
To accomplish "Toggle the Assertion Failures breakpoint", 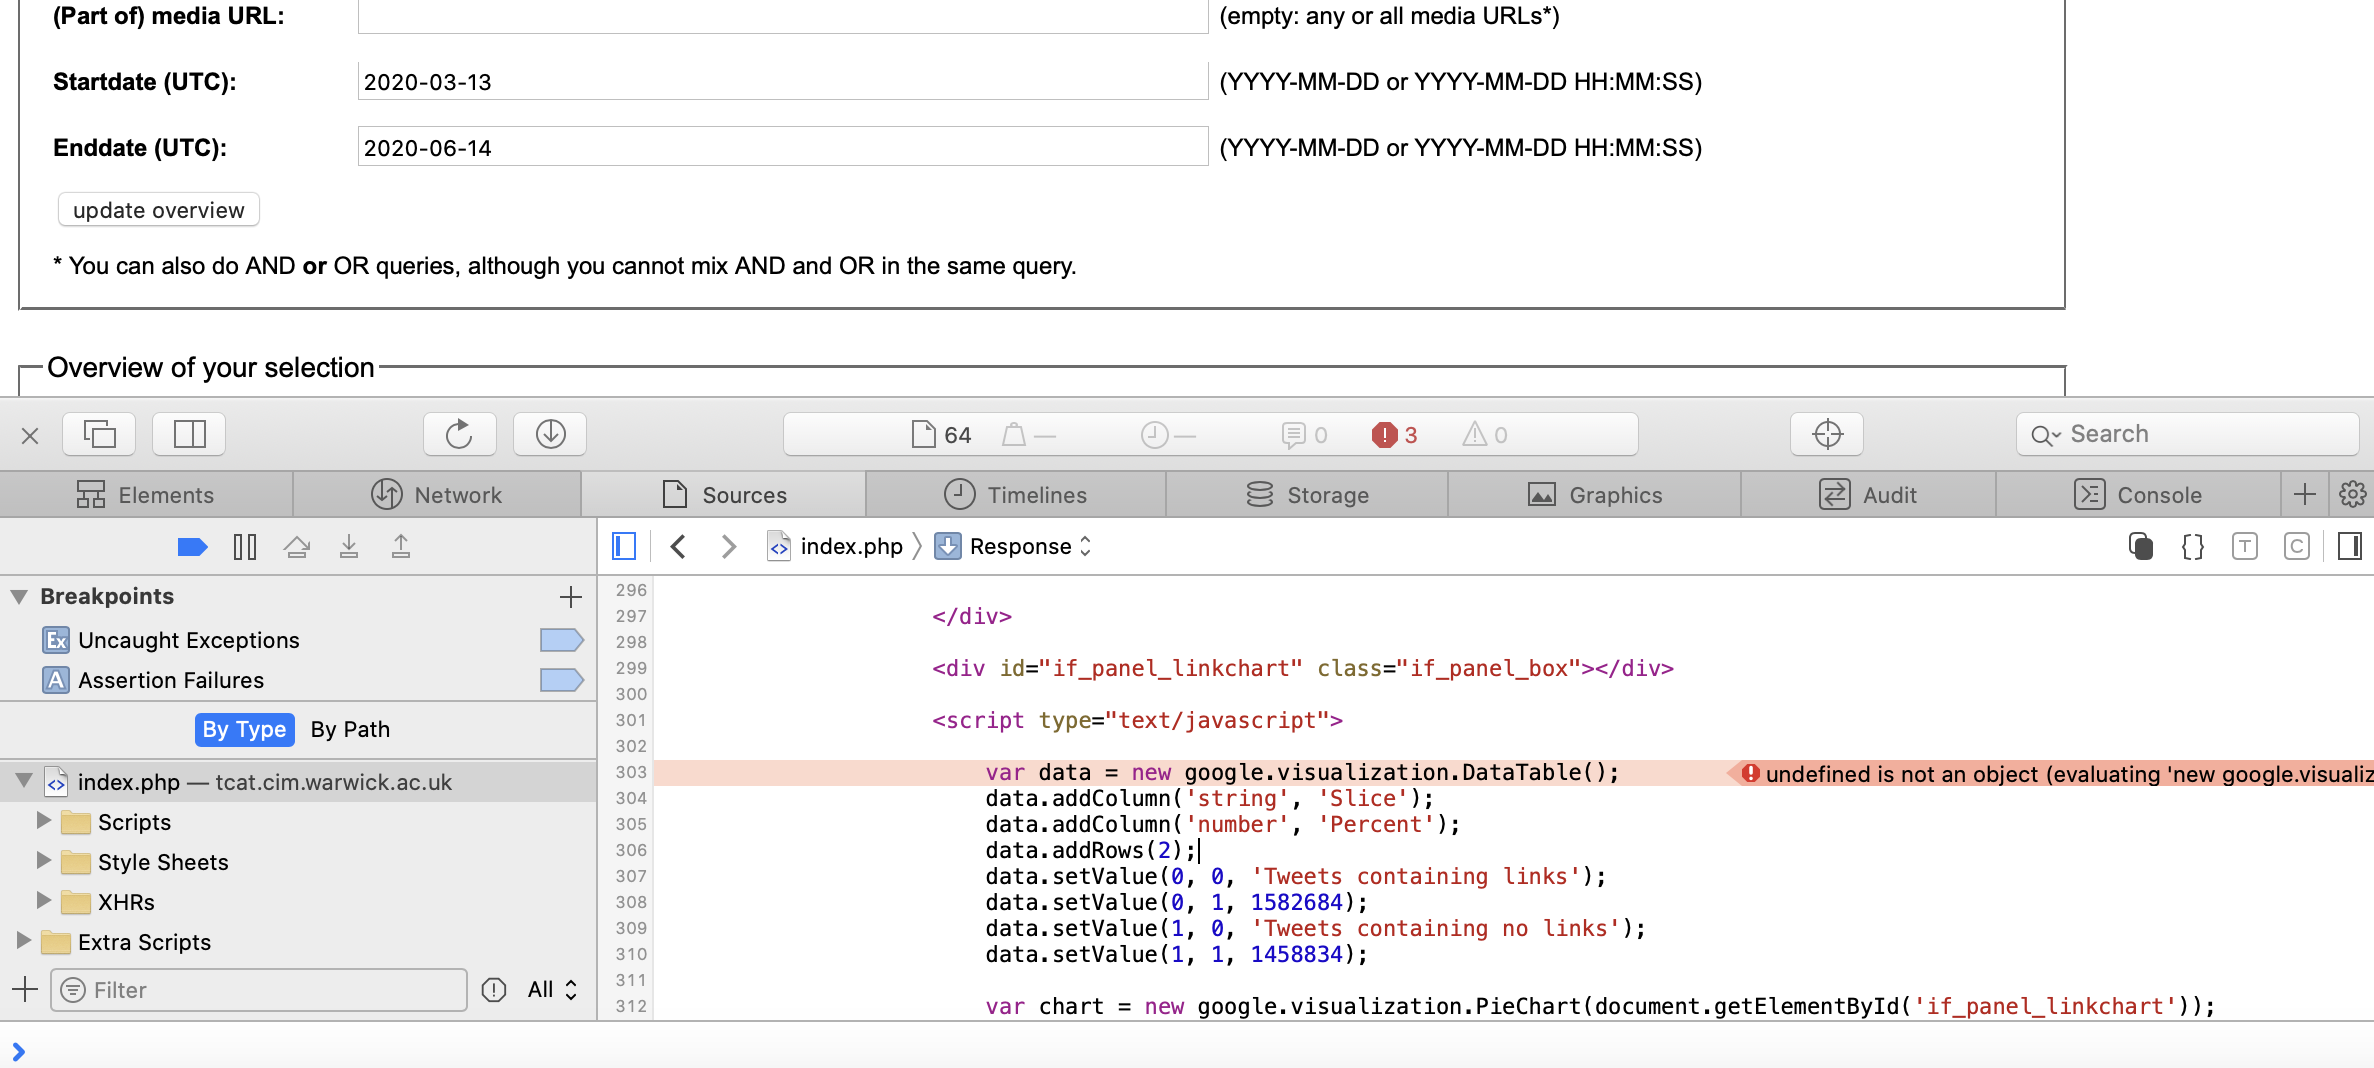I will pyautogui.click(x=561, y=679).
